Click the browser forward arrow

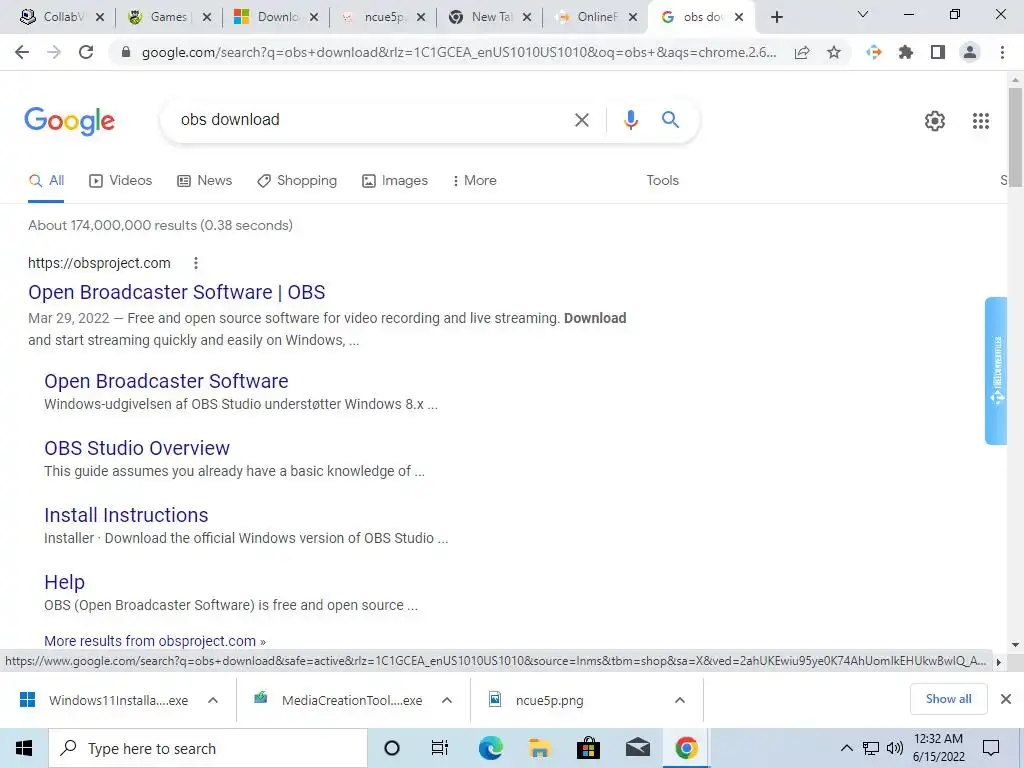[54, 52]
